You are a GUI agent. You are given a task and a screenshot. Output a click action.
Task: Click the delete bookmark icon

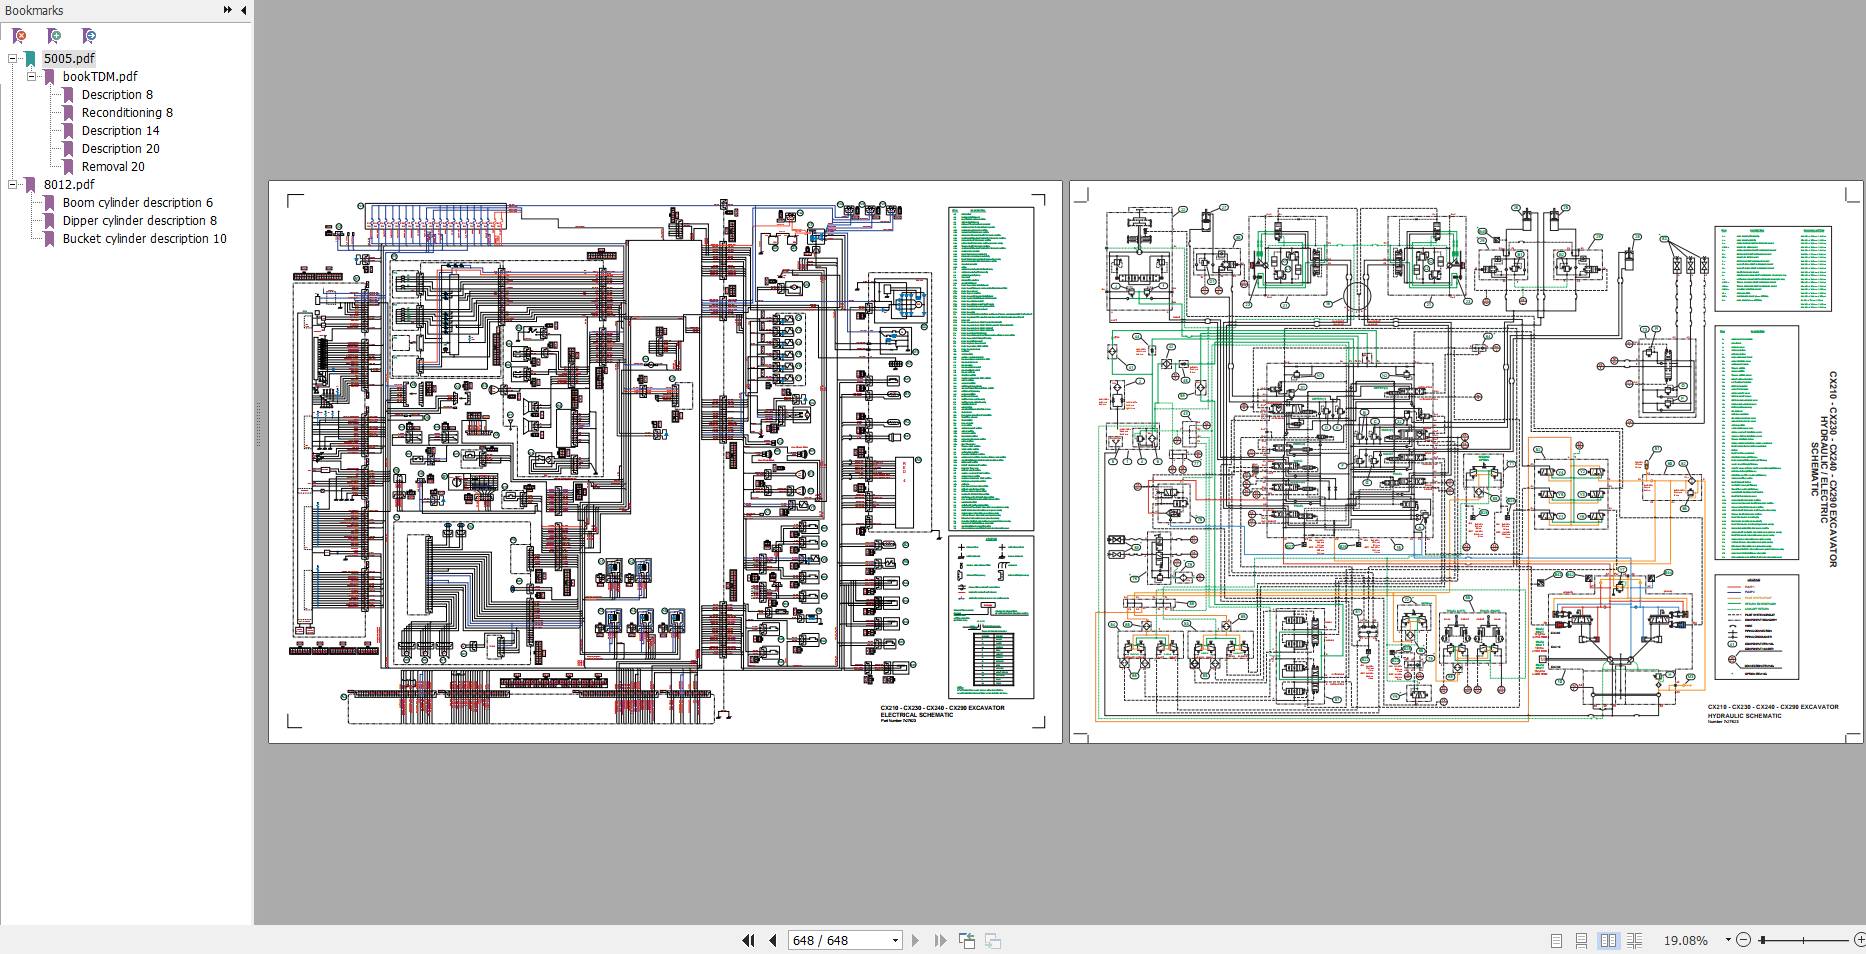pyautogui.click(x=19, y=36)
